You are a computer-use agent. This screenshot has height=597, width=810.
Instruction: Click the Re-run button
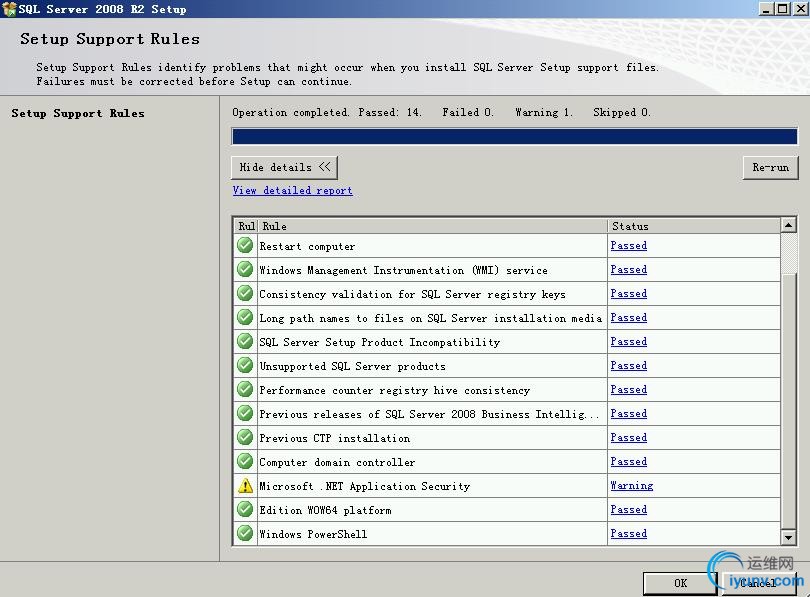pyautogui.click(x=770, y=167)
